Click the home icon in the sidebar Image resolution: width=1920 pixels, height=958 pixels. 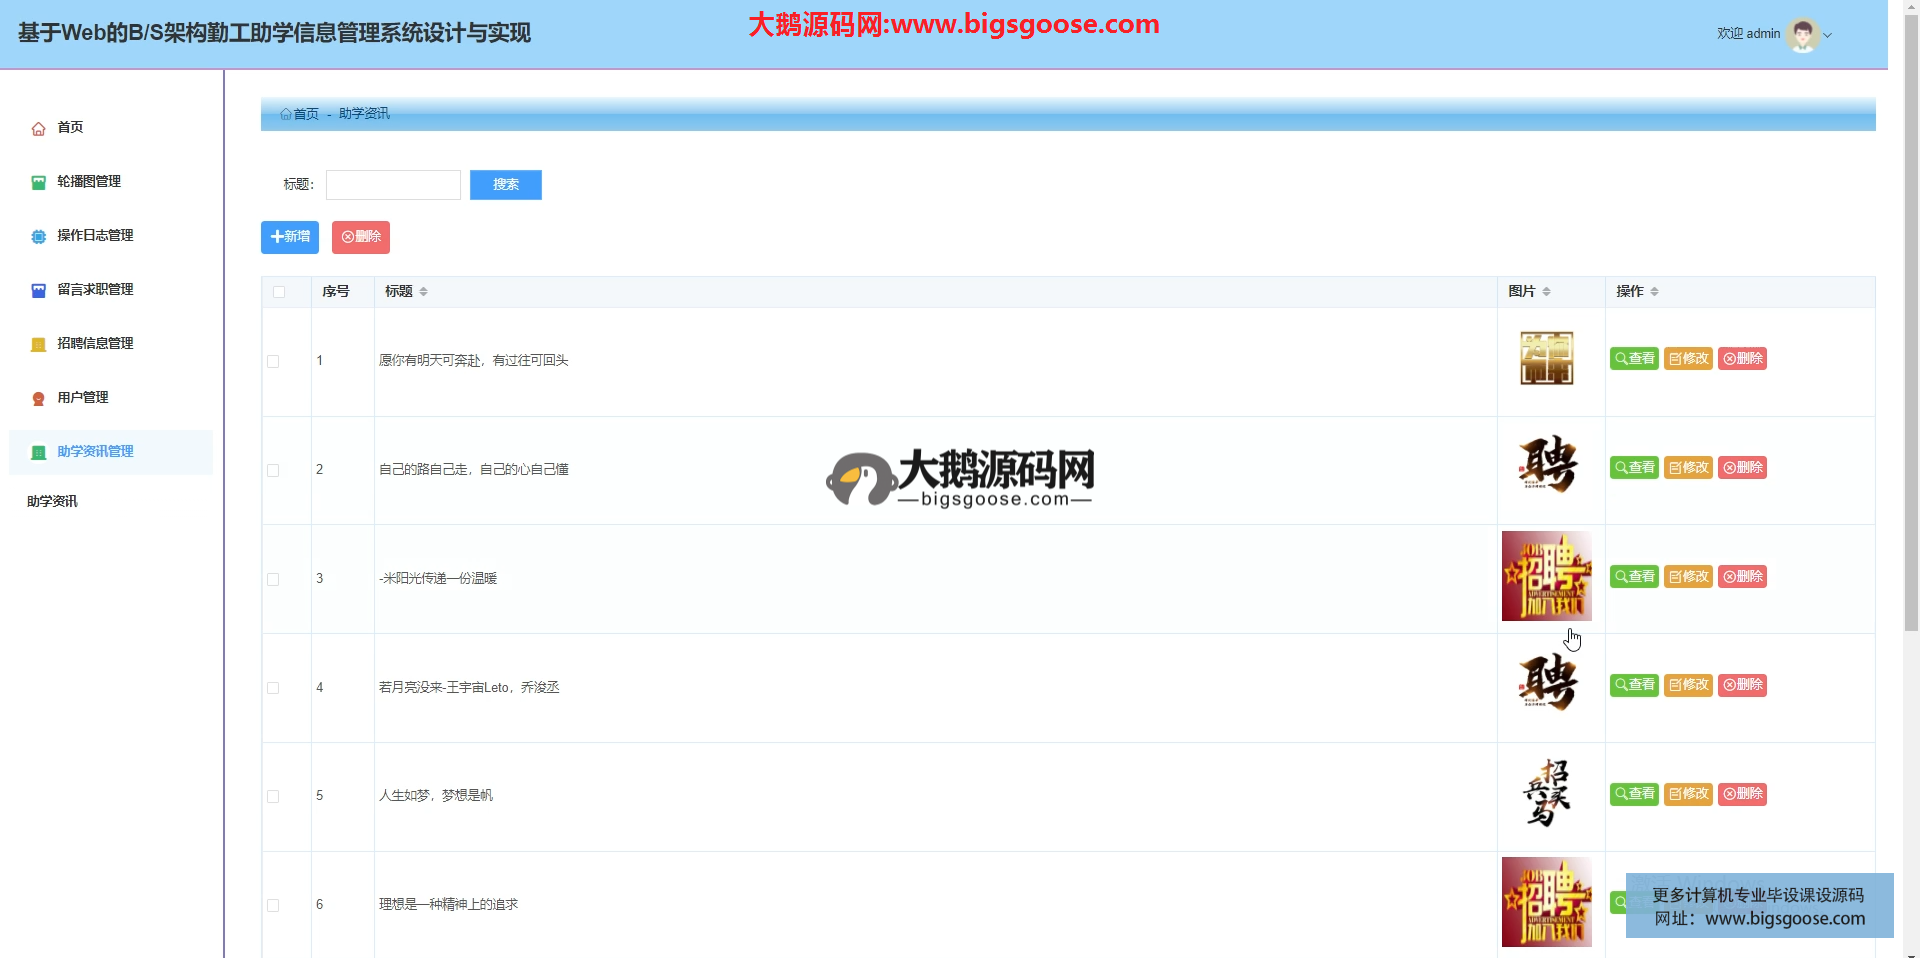coord(38,129)
